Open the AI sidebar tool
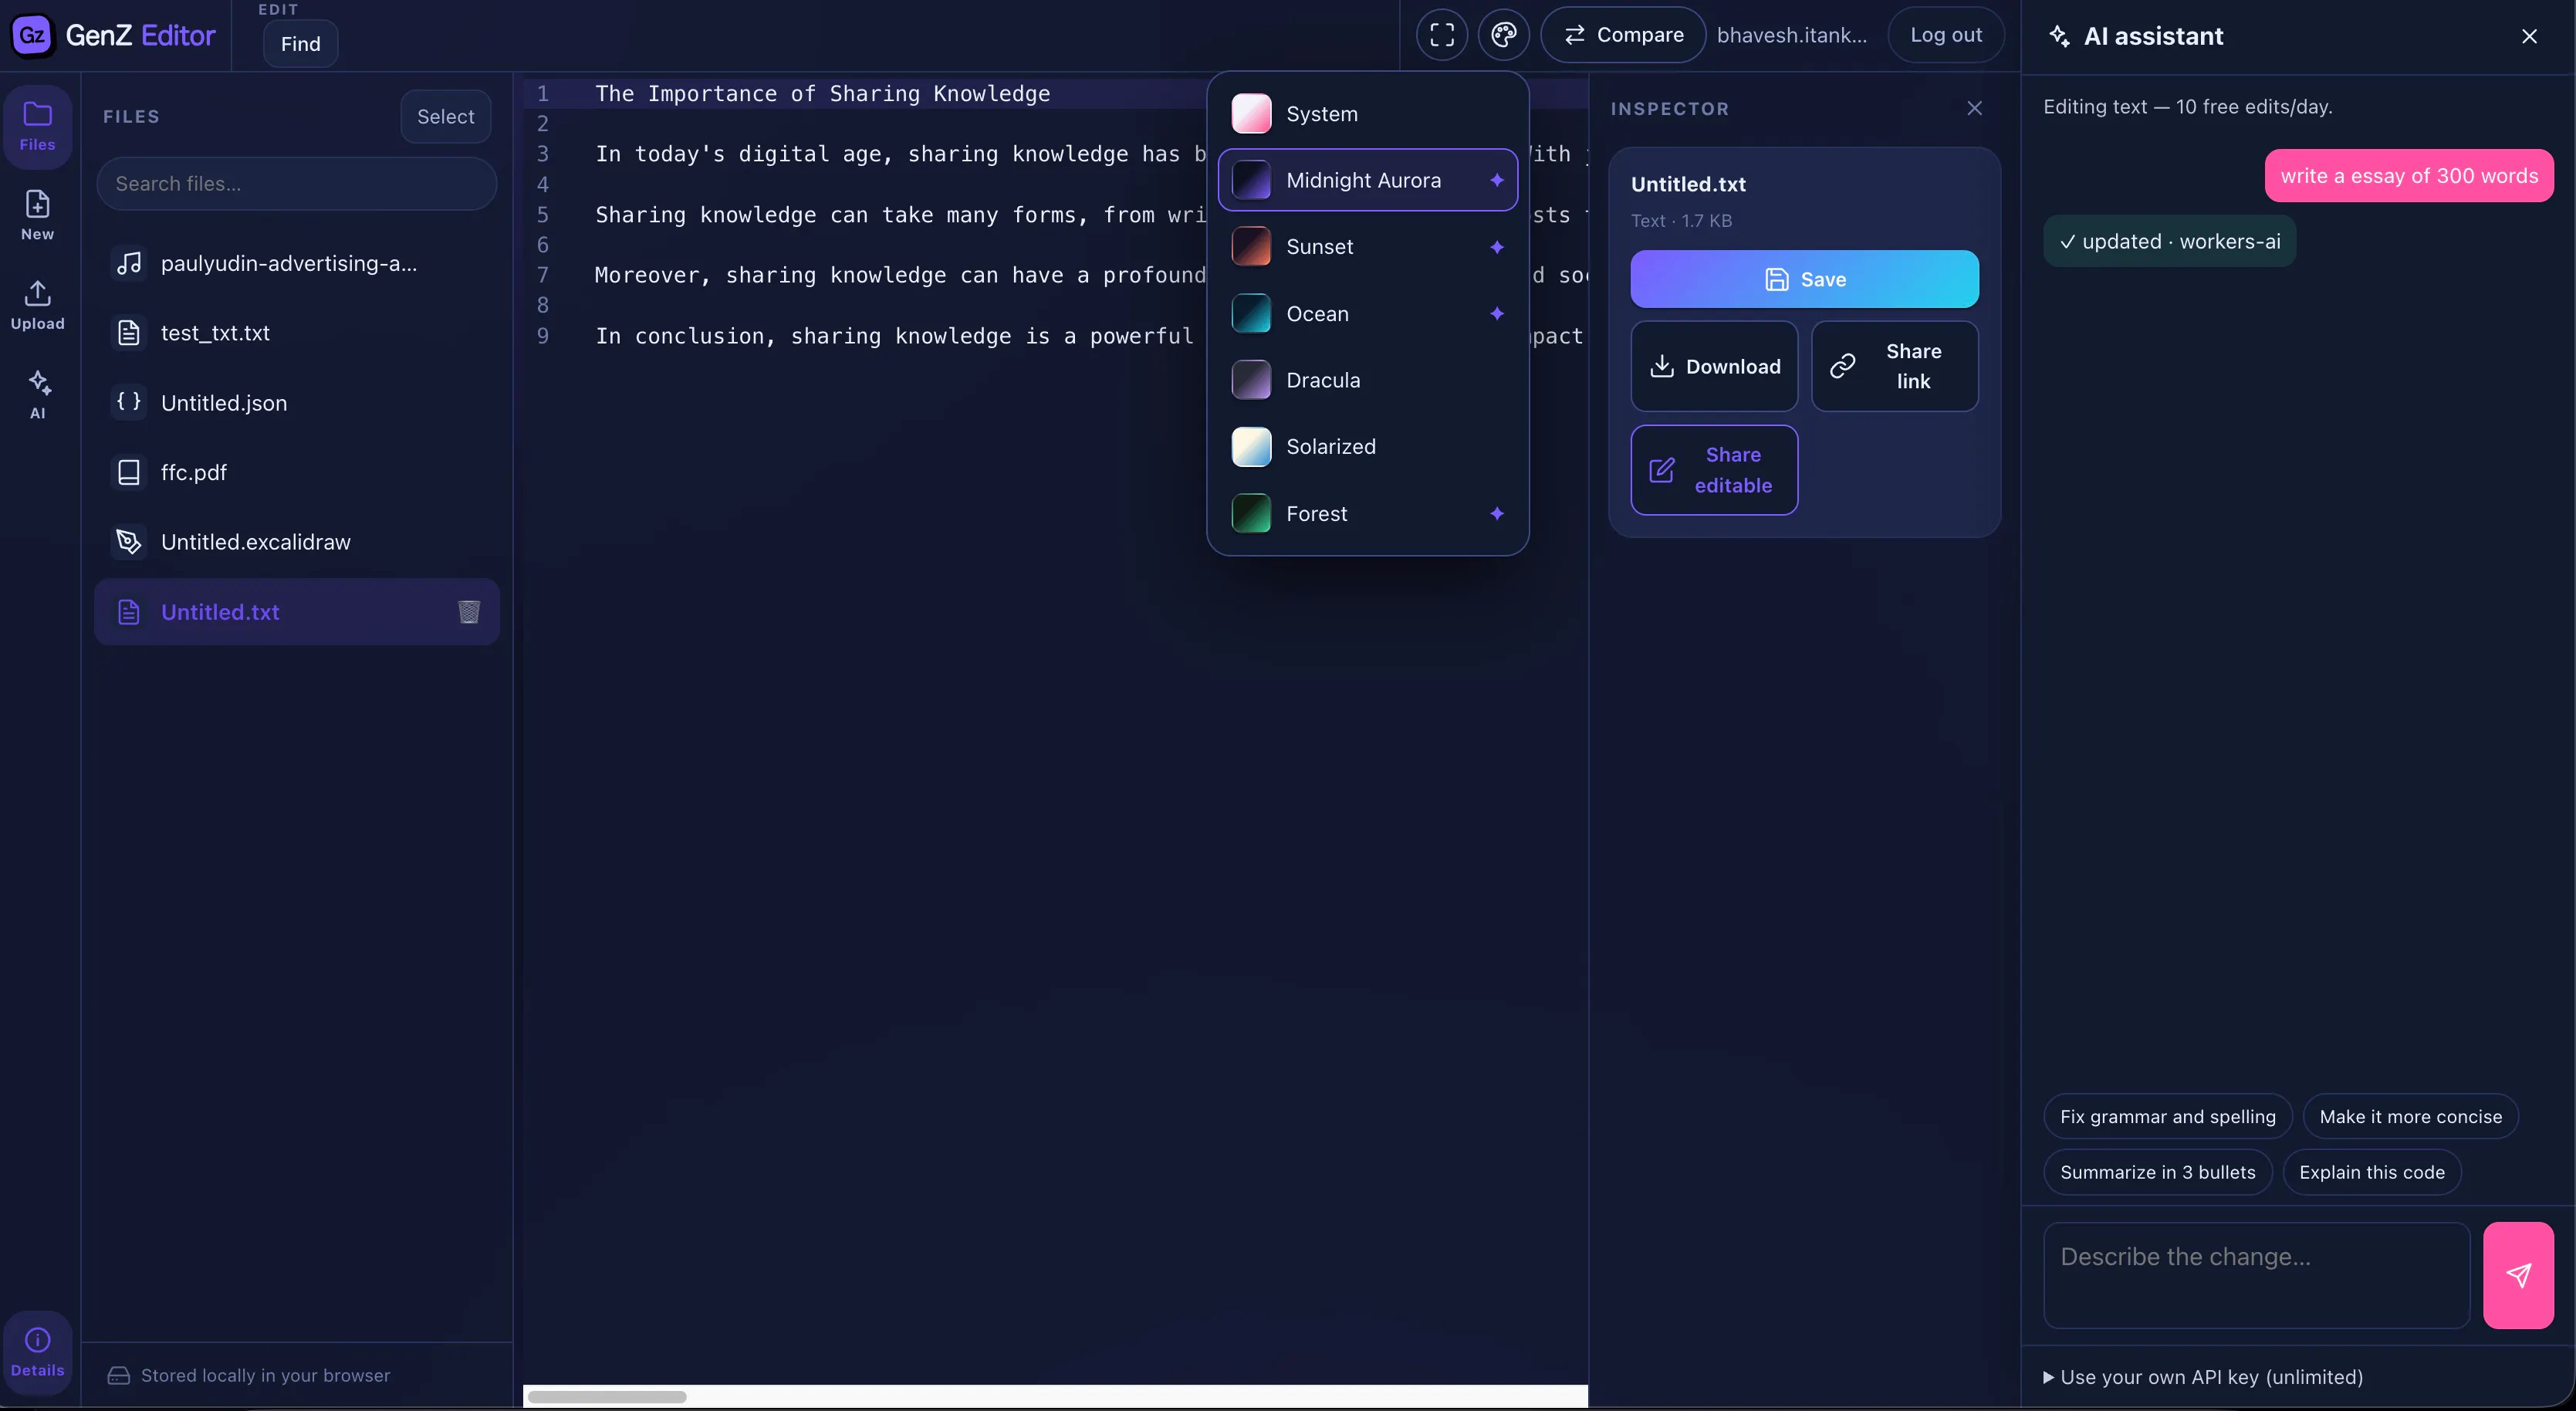 [37, 394]
